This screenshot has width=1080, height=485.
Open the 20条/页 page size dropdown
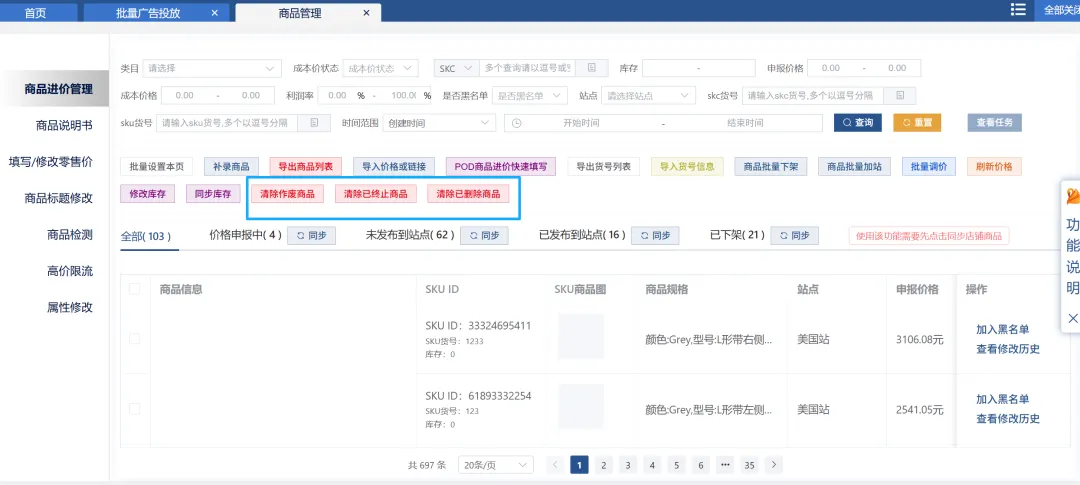496,465
